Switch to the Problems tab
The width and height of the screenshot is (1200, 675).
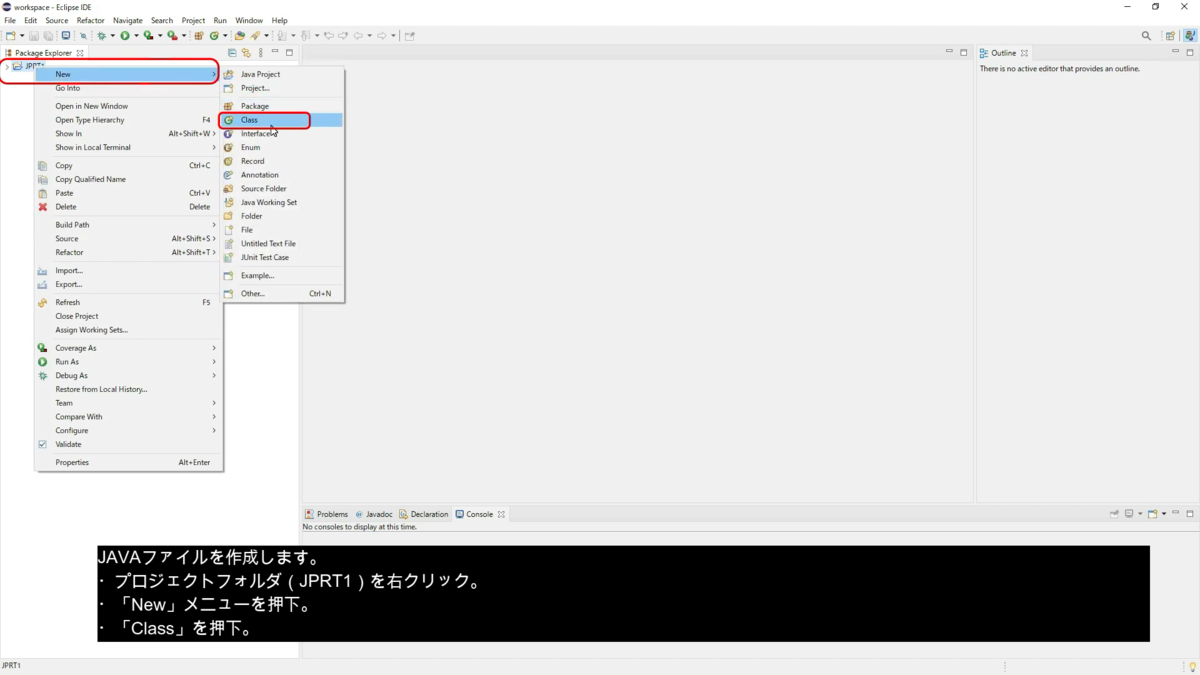(x=326, y=514)
